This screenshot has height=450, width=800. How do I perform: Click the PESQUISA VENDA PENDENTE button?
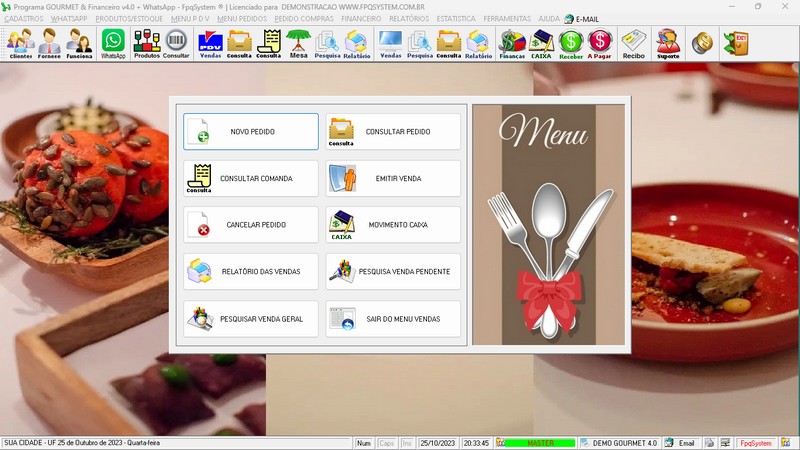coord(393,271)
